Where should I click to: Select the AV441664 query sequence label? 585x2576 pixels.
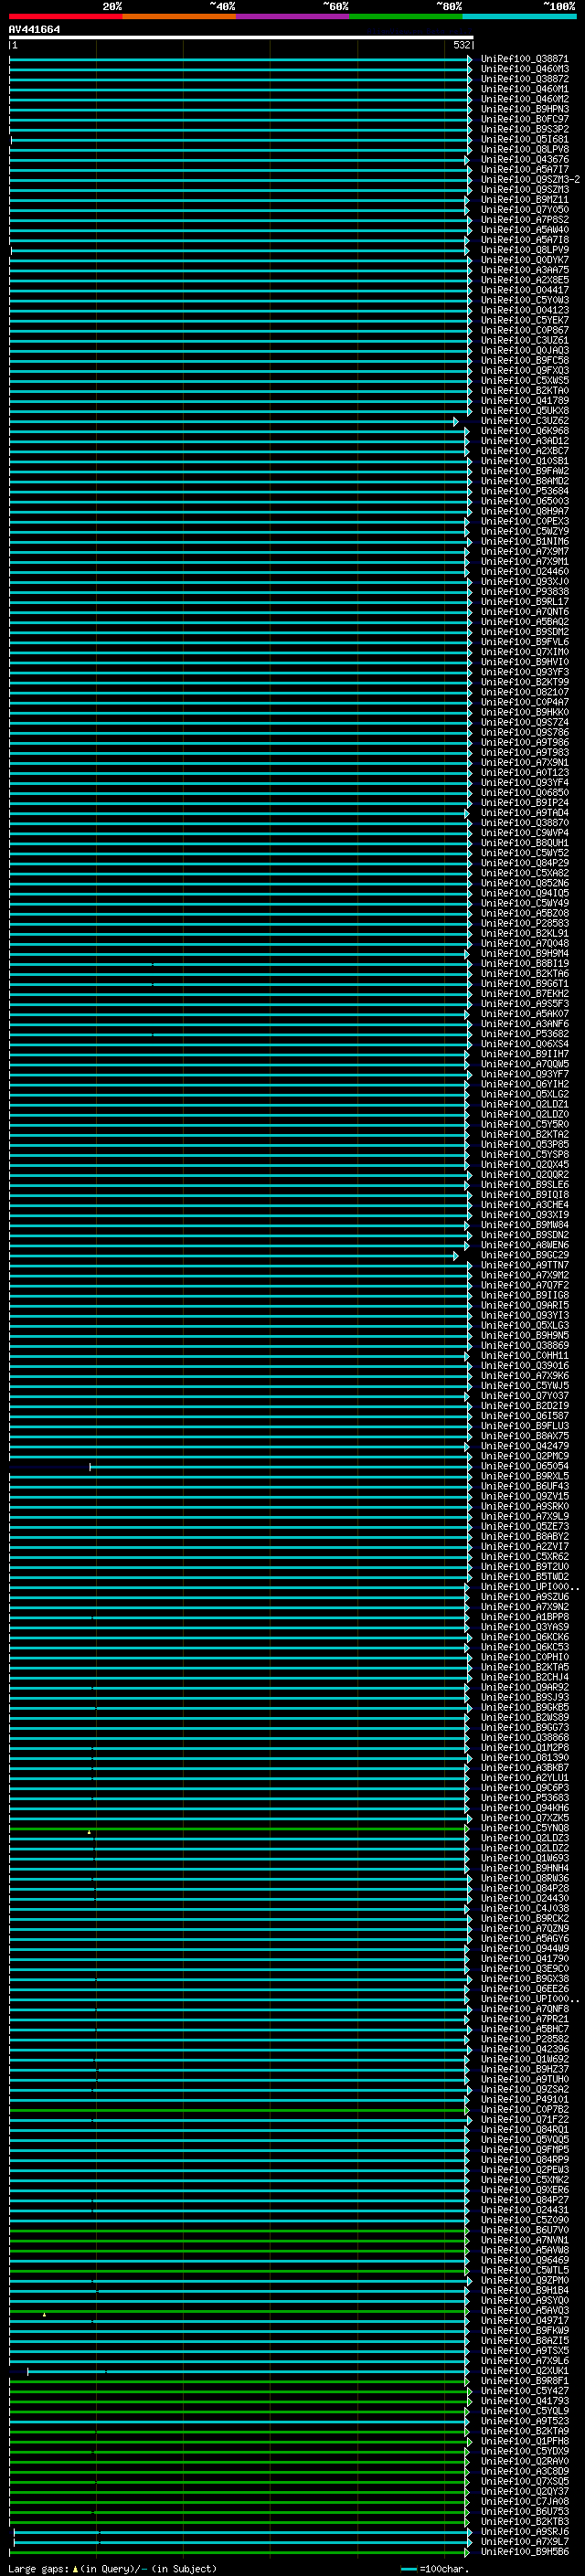point(34,29)
